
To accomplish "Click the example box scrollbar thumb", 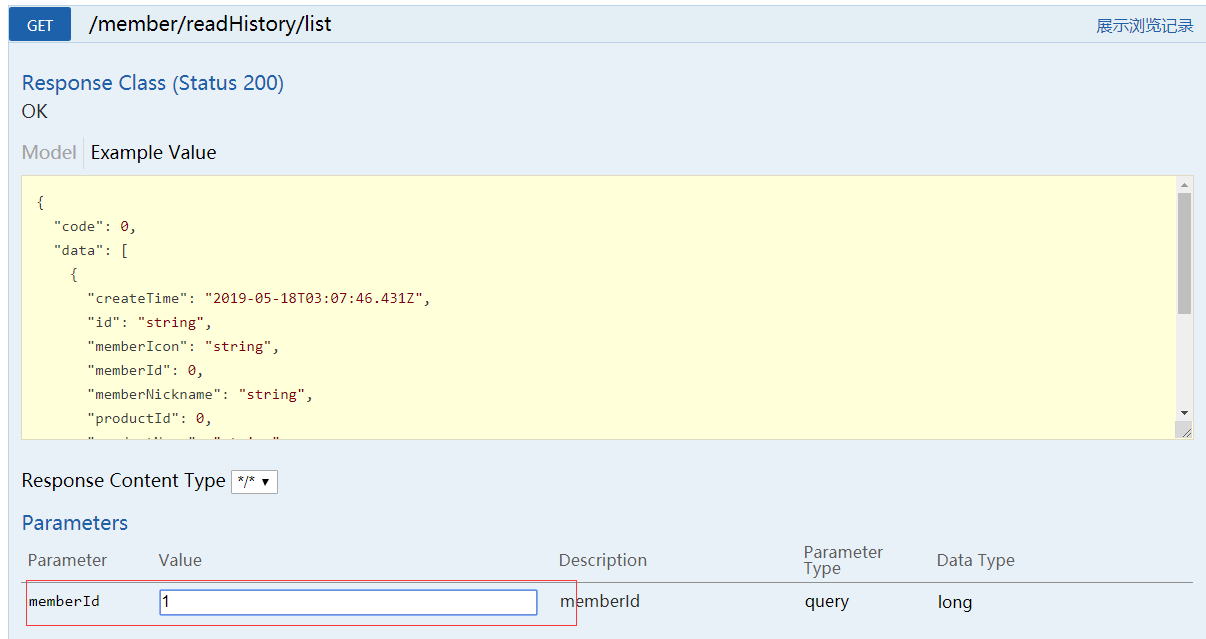I will [1184, 253].
